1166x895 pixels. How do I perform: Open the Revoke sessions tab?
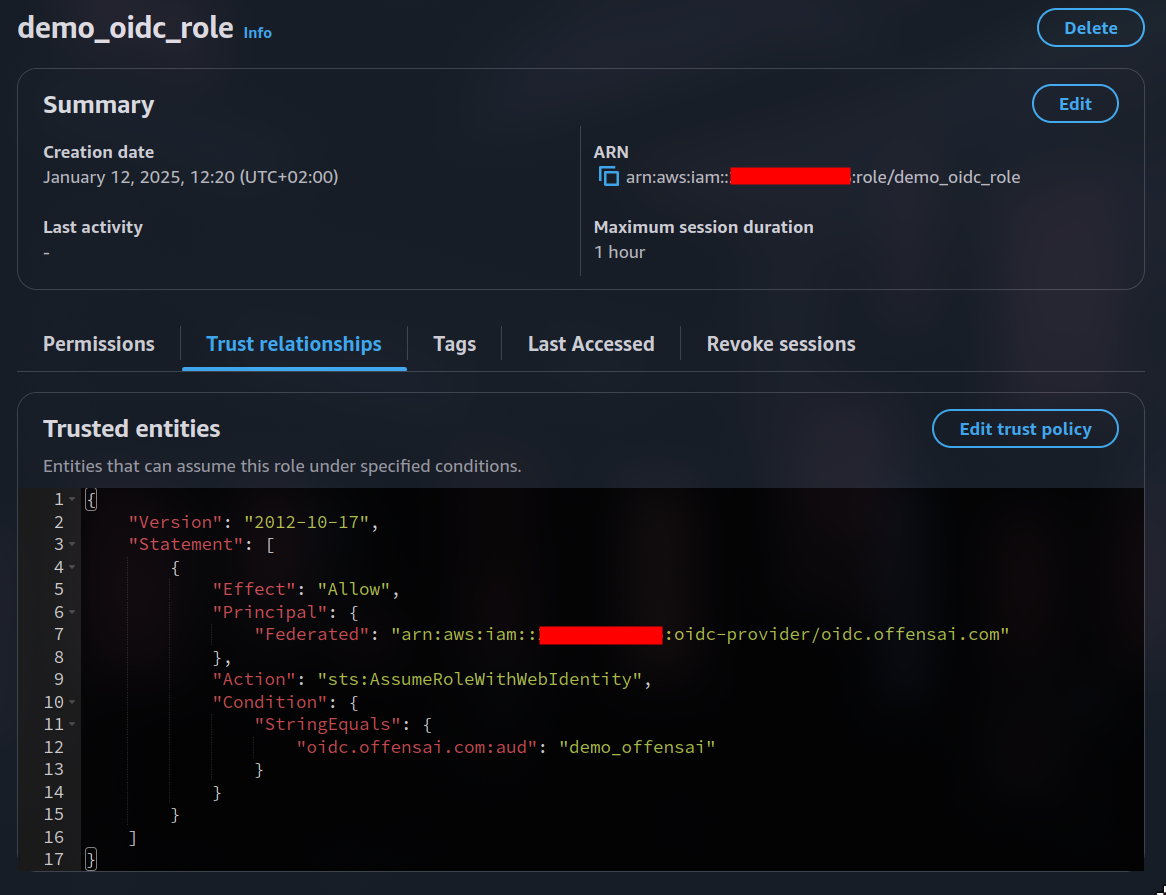[781, 343]
